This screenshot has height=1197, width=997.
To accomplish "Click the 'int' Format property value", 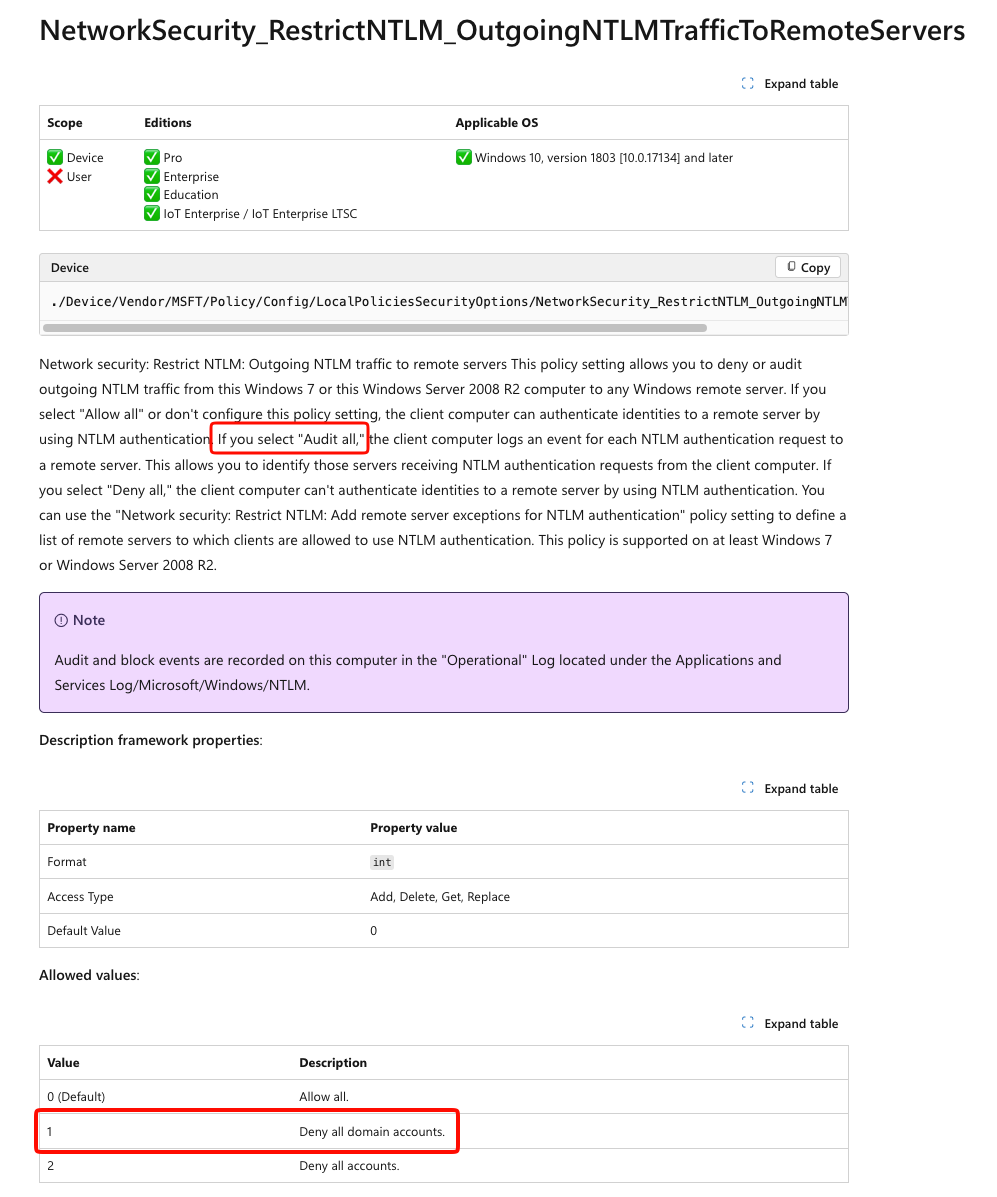I will 382,862.
